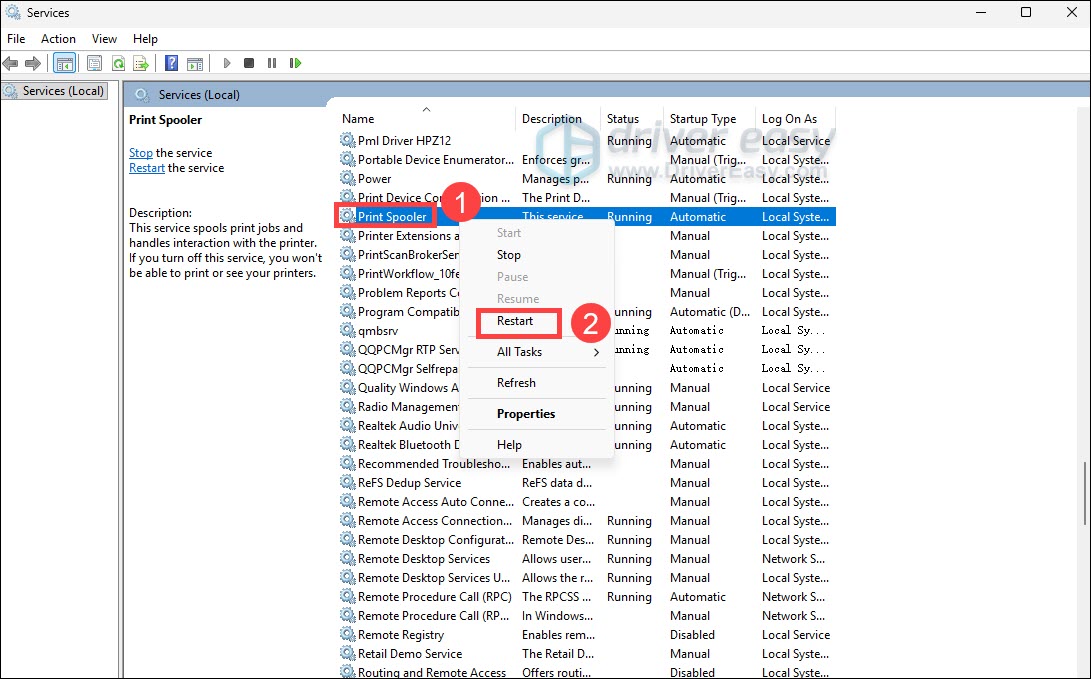Click the Stop the service link

coord(141,153)
